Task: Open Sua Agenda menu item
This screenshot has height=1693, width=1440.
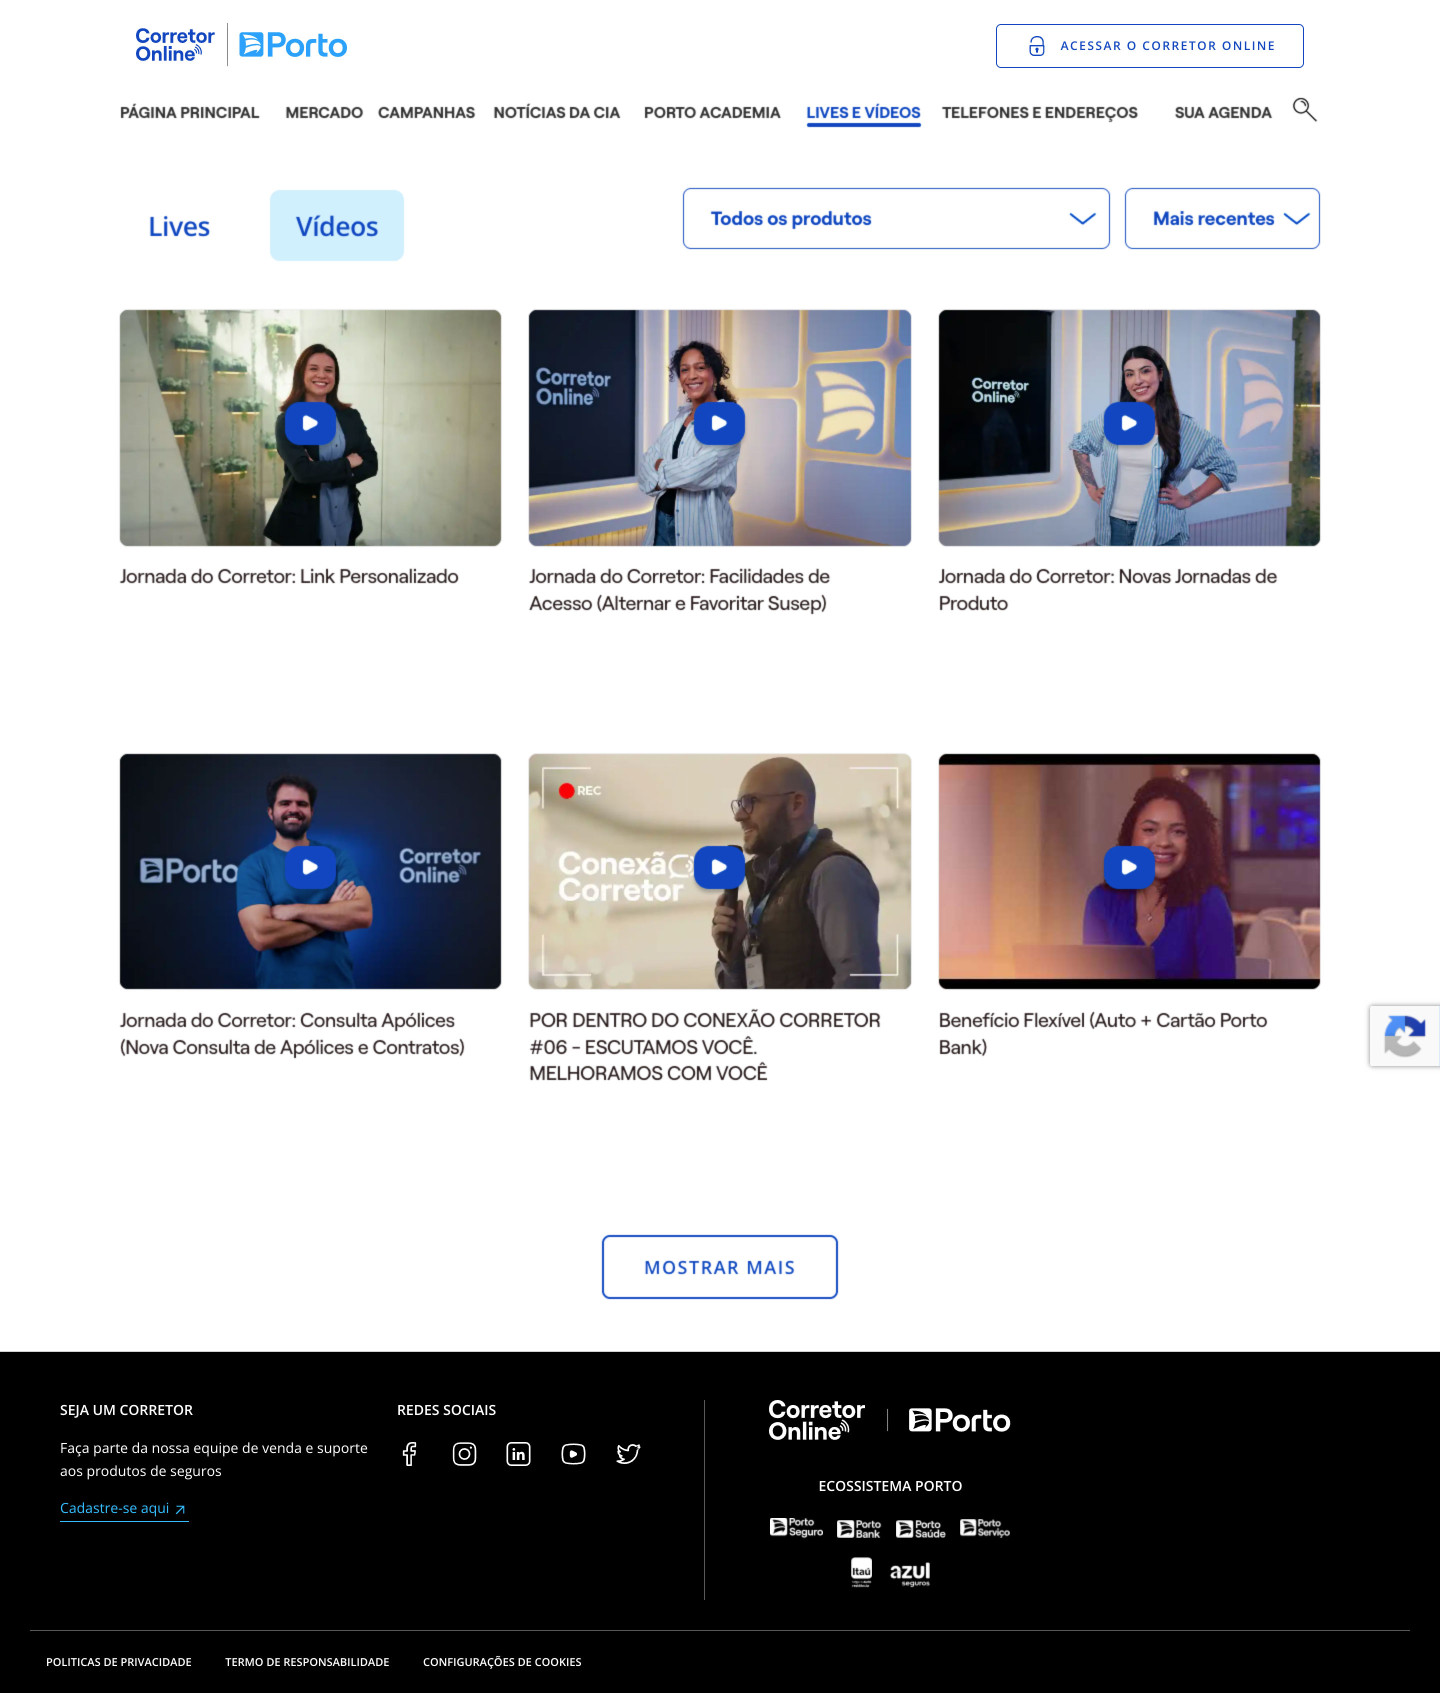Action: (1223, 113)
